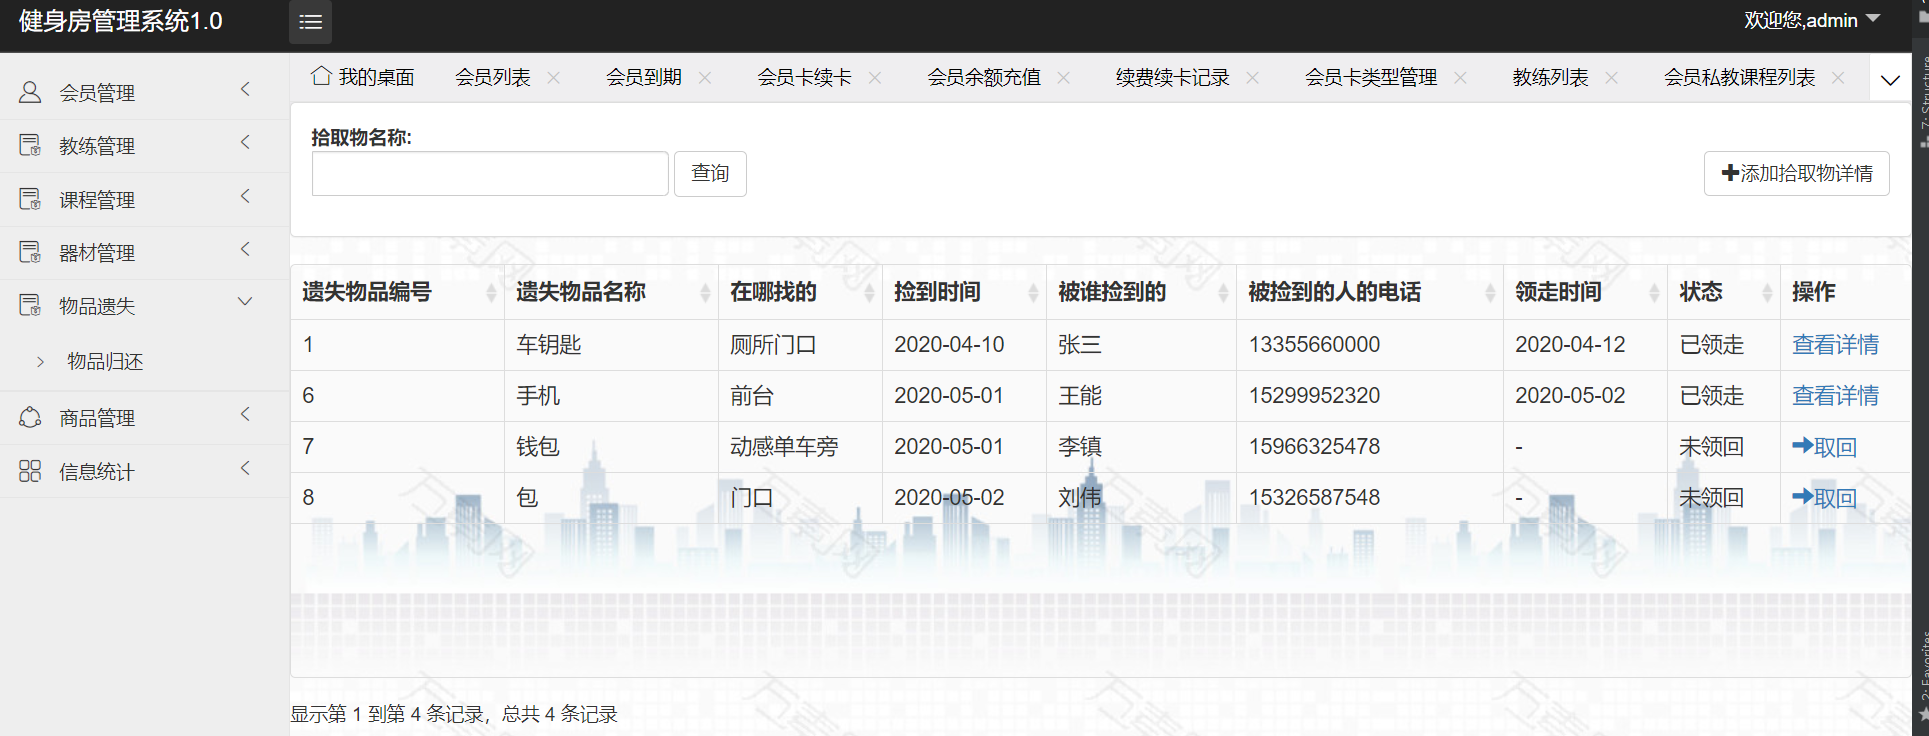Switch to the 教练列表 tab
The image size is (1929, 736).
[1550, 78]
